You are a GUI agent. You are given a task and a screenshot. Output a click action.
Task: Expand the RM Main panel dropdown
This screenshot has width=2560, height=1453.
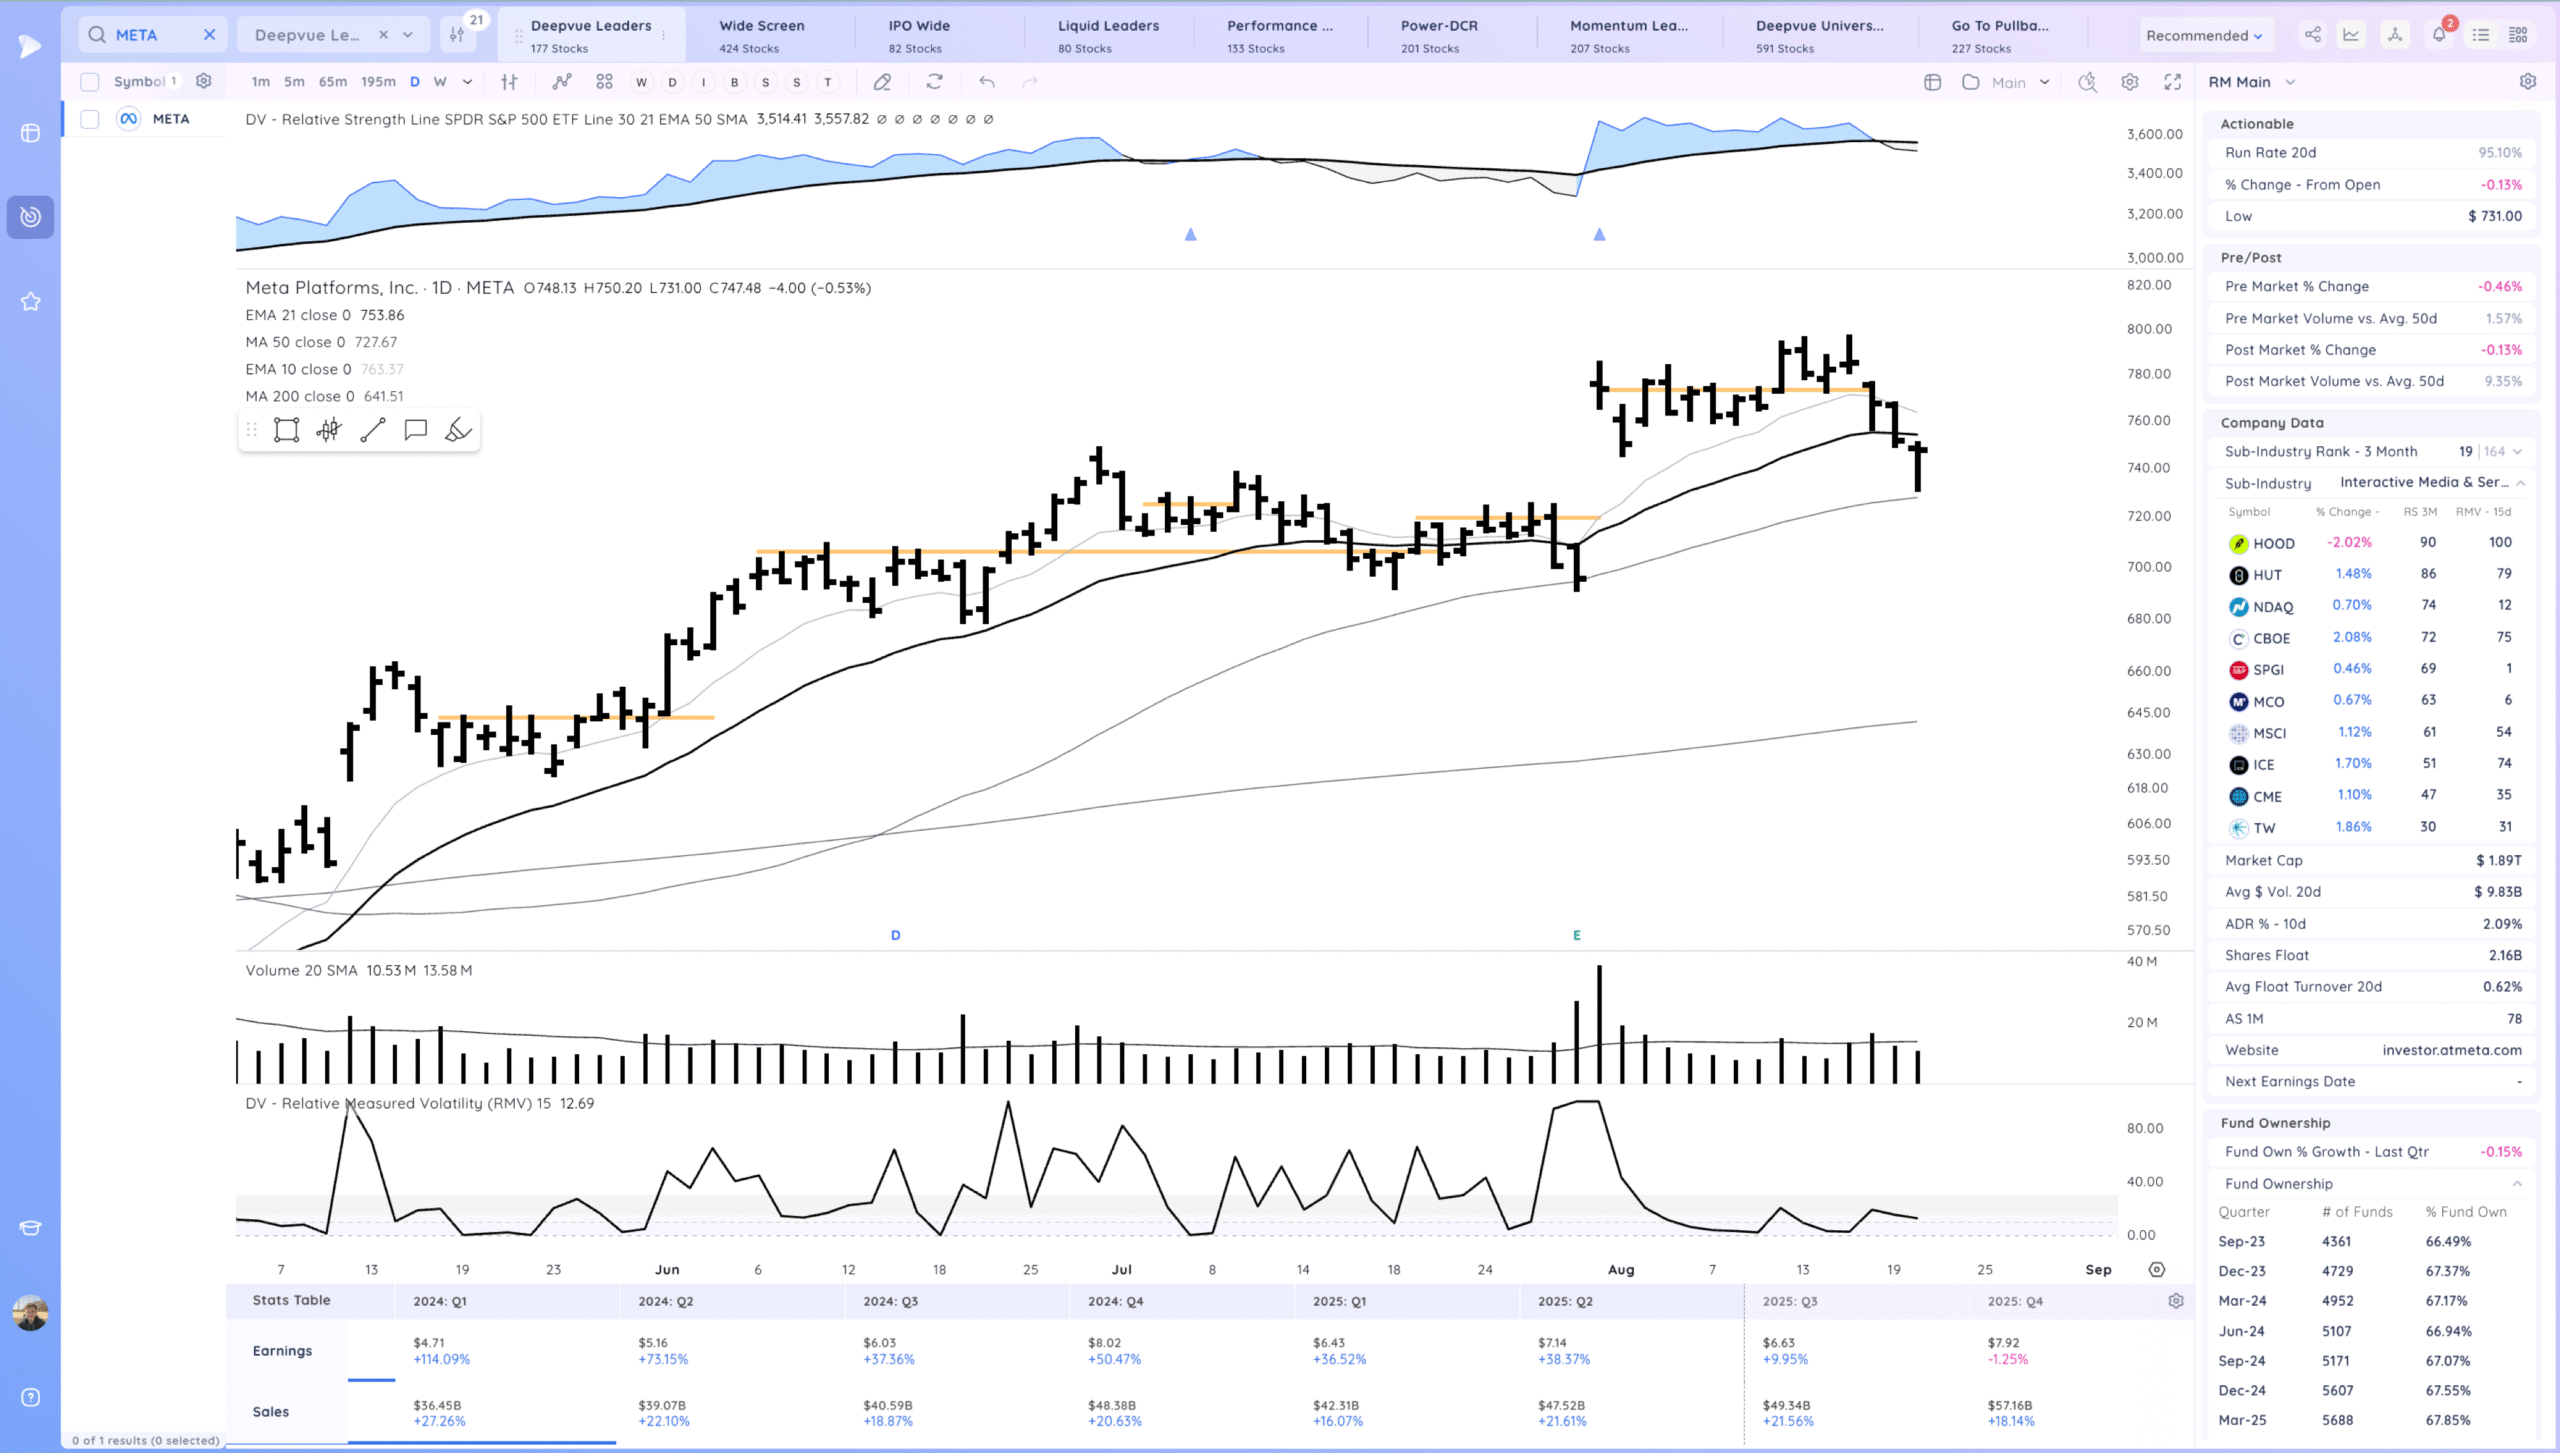click(2290, 82)
